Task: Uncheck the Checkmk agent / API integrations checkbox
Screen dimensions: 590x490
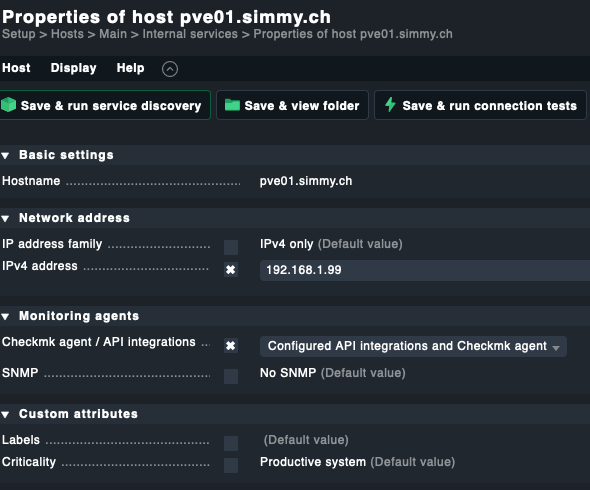Action: point(231,345)
